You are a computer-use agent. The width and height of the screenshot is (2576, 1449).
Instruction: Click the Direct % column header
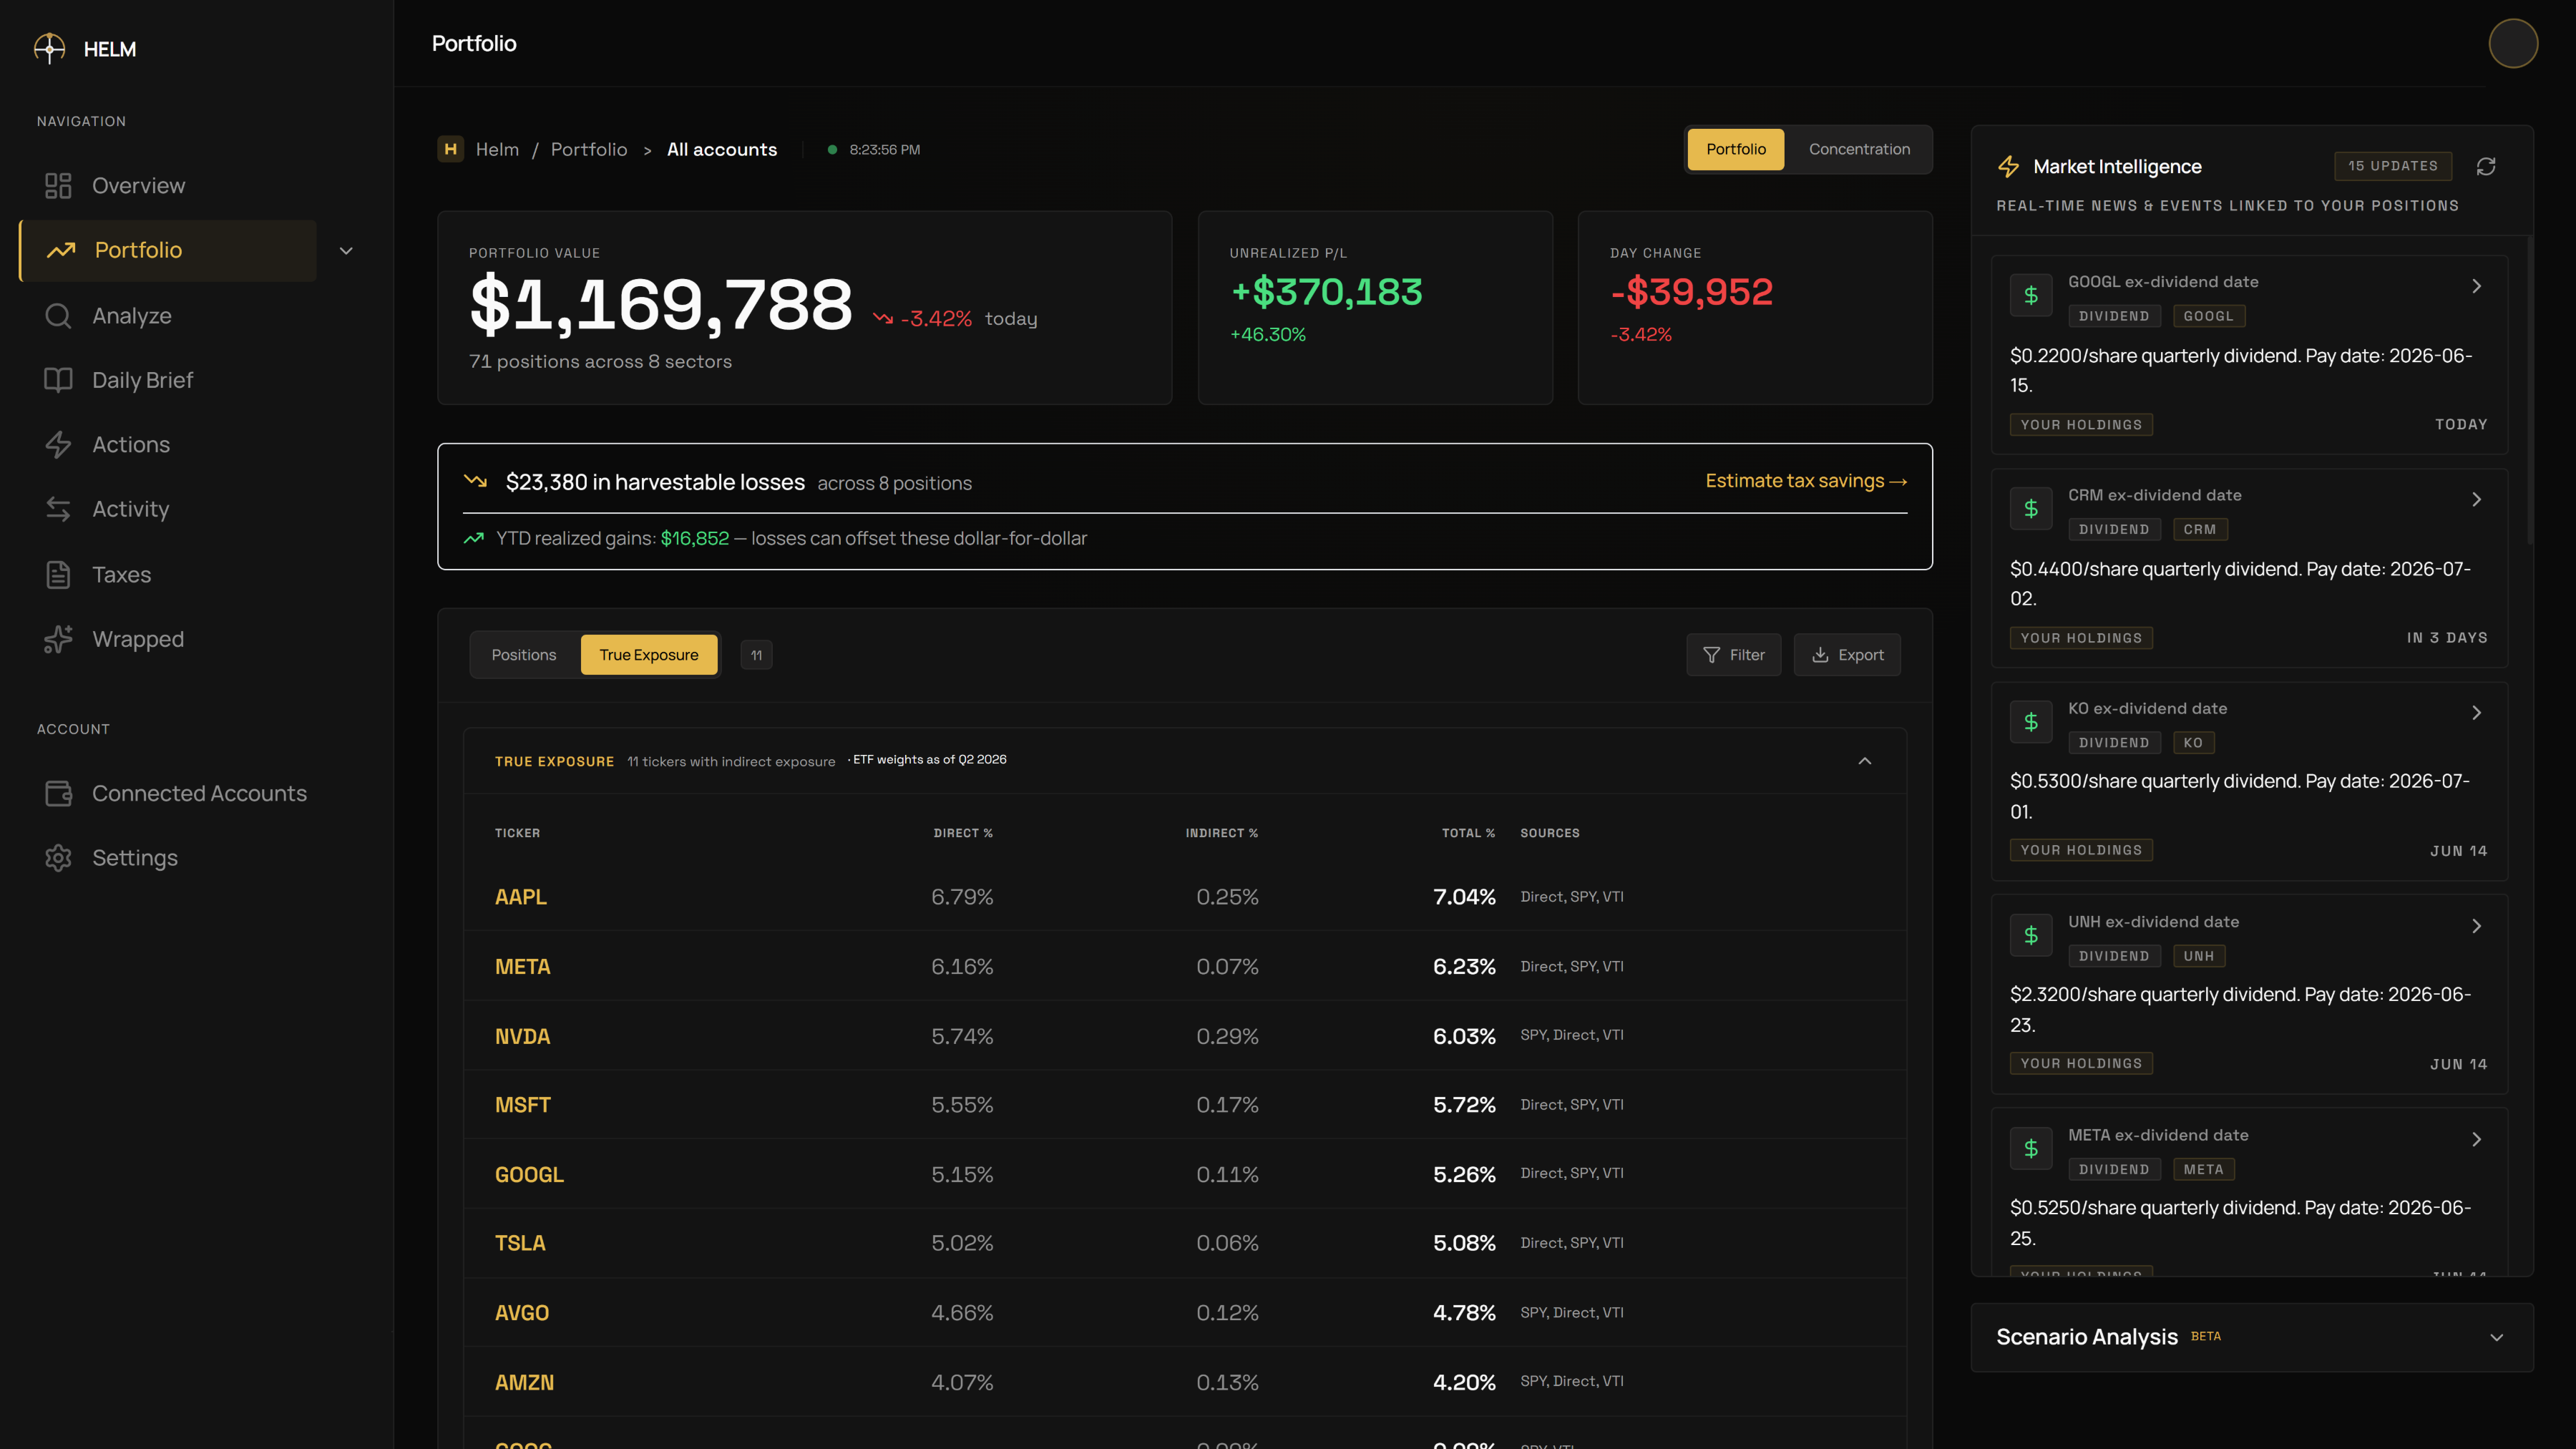963,833
